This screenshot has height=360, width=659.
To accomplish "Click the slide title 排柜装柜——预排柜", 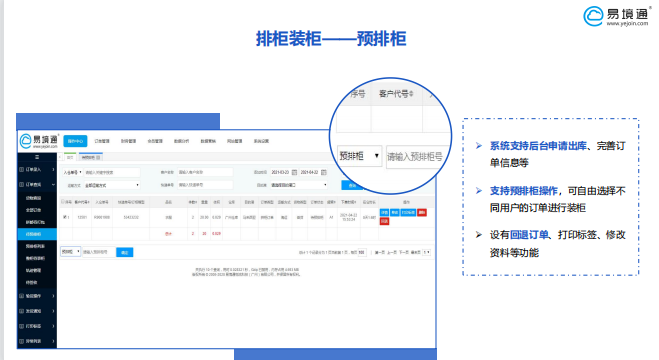I will 331,39.
